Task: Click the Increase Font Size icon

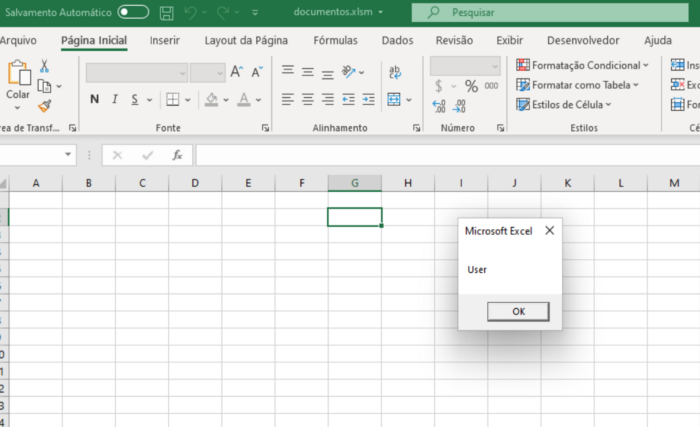Action: click(237, 71)
